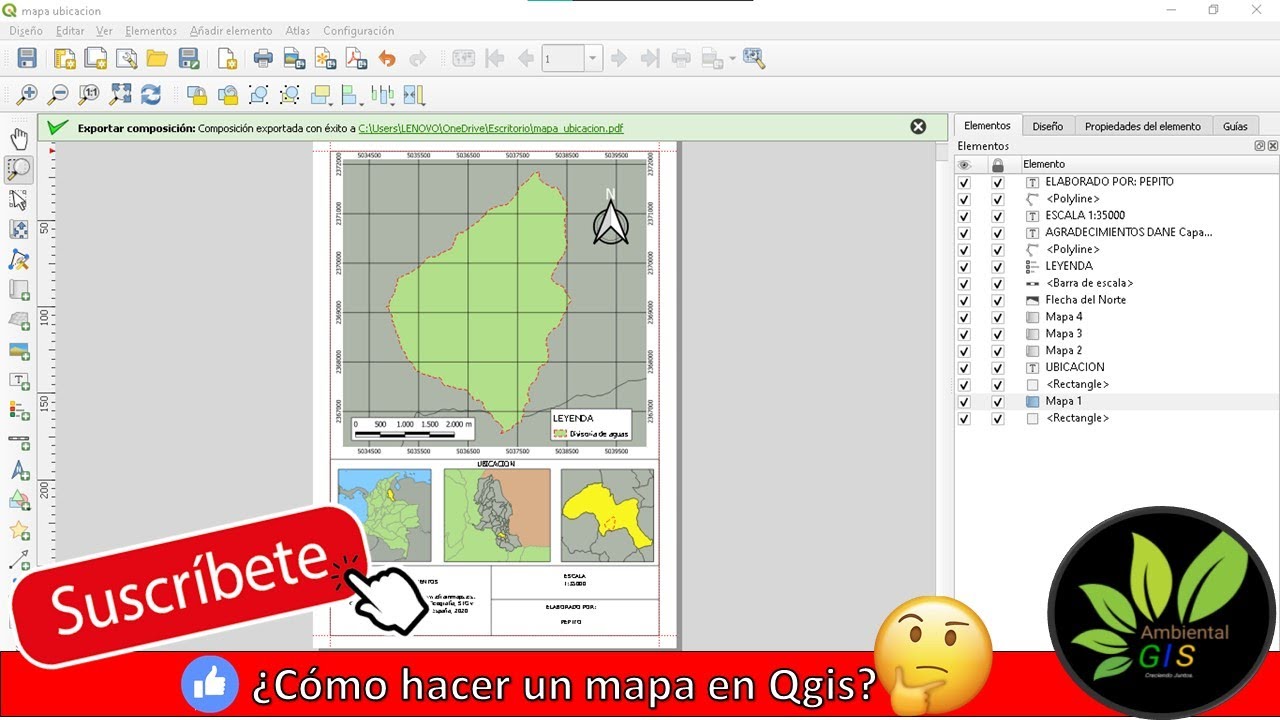Duplicate the current layout

pyautogui.click(x=96, y=58)
